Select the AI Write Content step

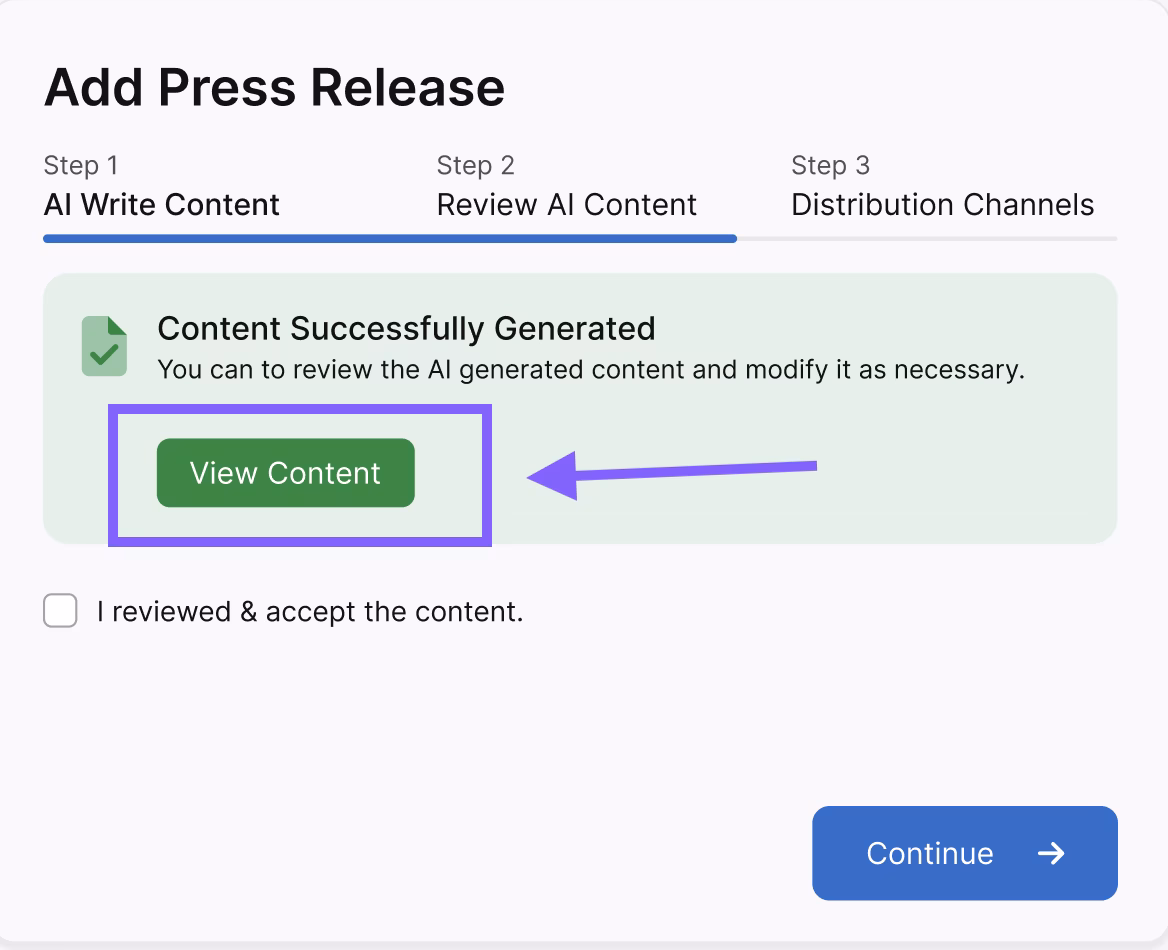tap(161, 205)
